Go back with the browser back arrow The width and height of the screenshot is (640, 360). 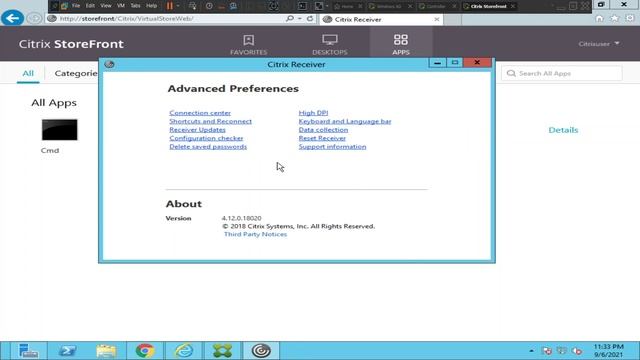12,18
